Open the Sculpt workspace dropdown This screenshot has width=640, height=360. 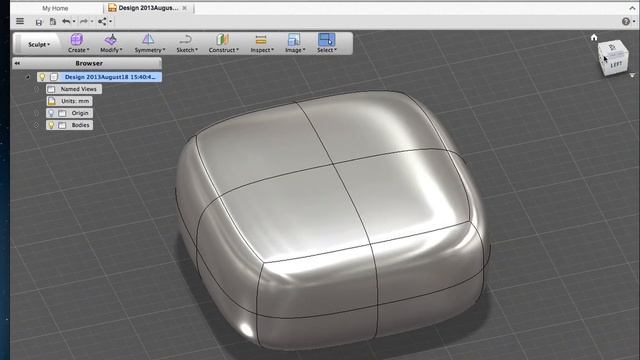39,44
